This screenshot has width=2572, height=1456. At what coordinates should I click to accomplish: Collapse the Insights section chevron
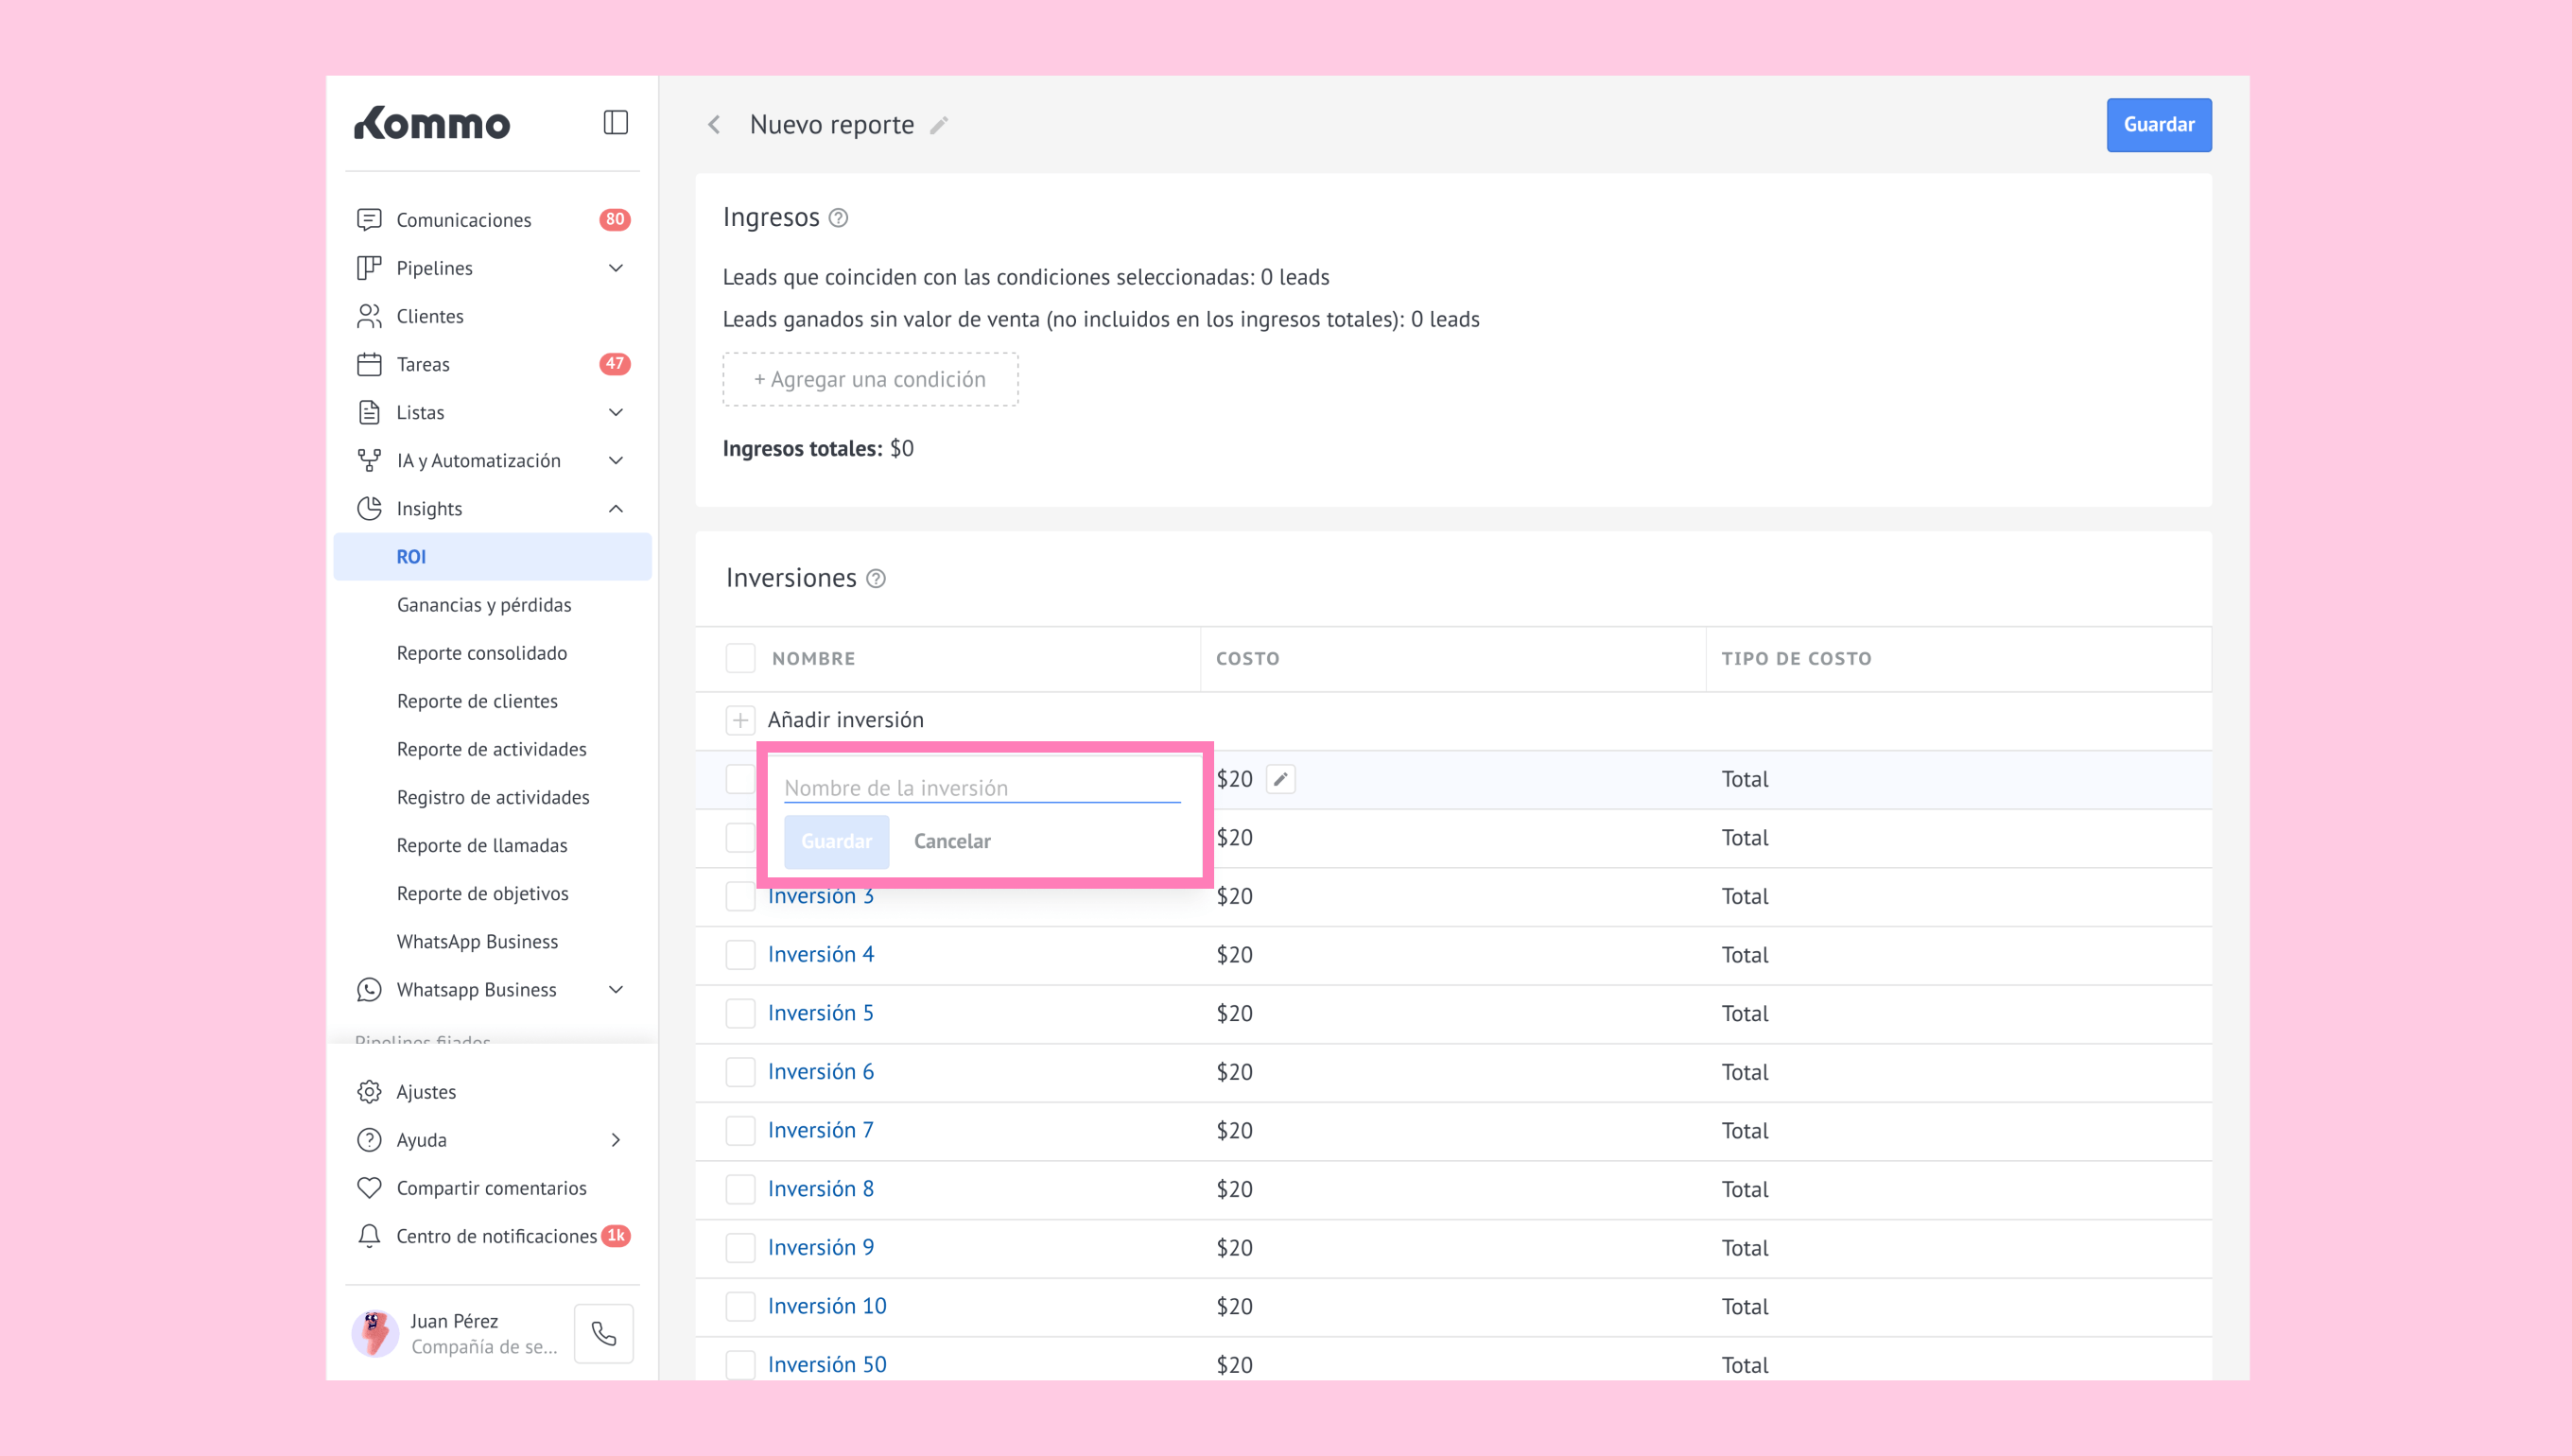point(616,509)
